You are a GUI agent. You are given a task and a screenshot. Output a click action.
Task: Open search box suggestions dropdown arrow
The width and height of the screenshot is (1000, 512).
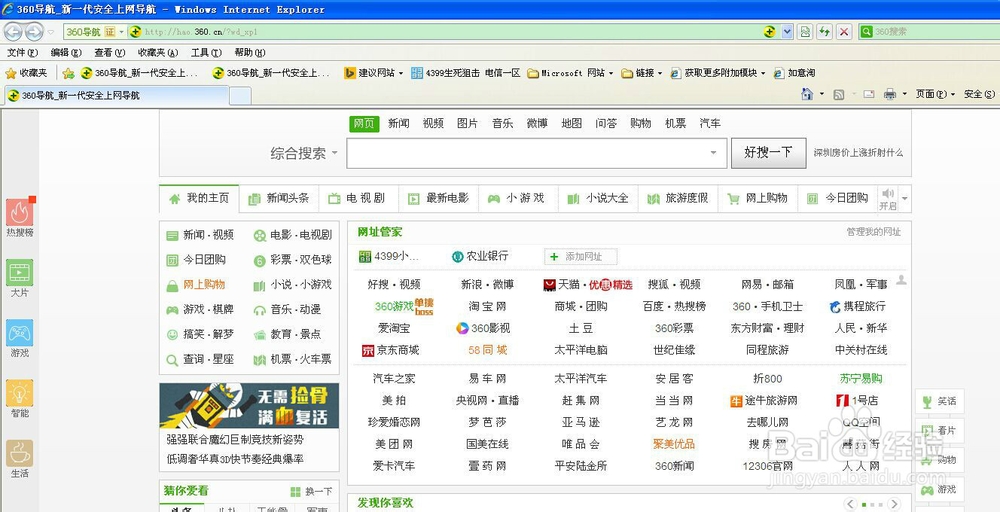point(713,153)
